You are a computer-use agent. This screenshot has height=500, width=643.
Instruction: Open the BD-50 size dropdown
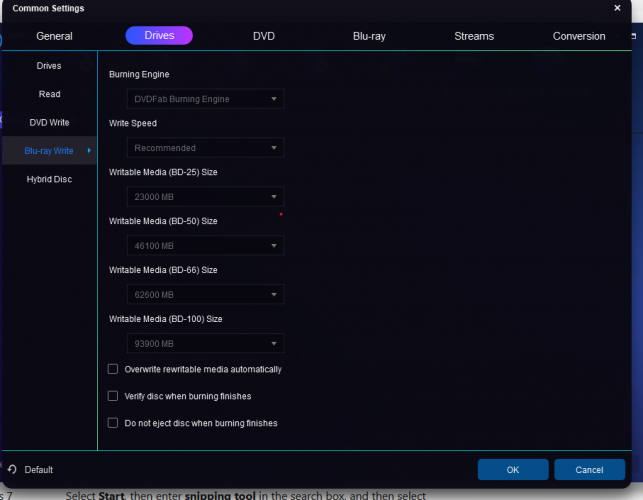pyautogui.click(x=205, y=246)
